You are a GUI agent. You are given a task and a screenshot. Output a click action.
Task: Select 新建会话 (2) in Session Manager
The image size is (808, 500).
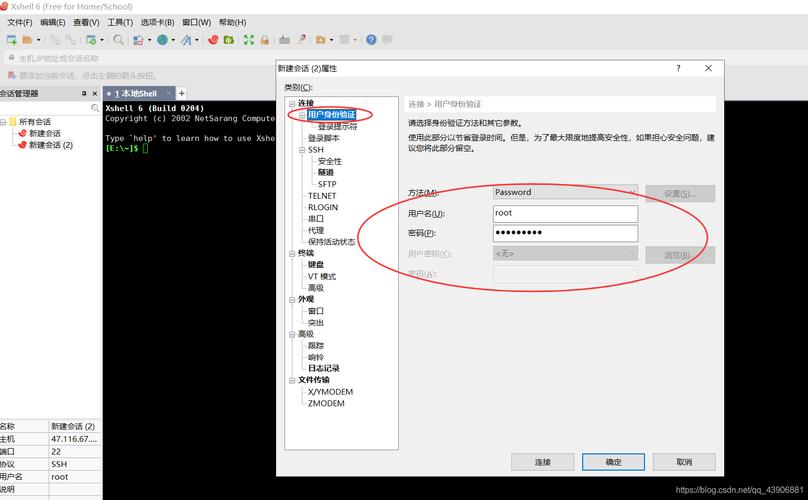click(50, 145)
